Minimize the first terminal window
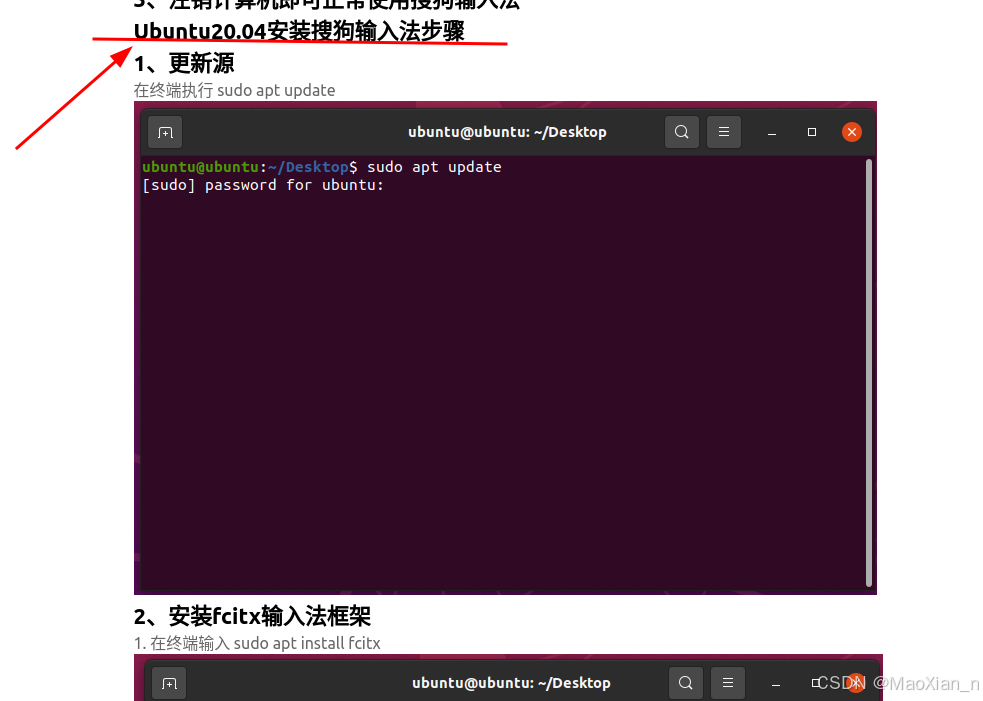 point(772,132)
